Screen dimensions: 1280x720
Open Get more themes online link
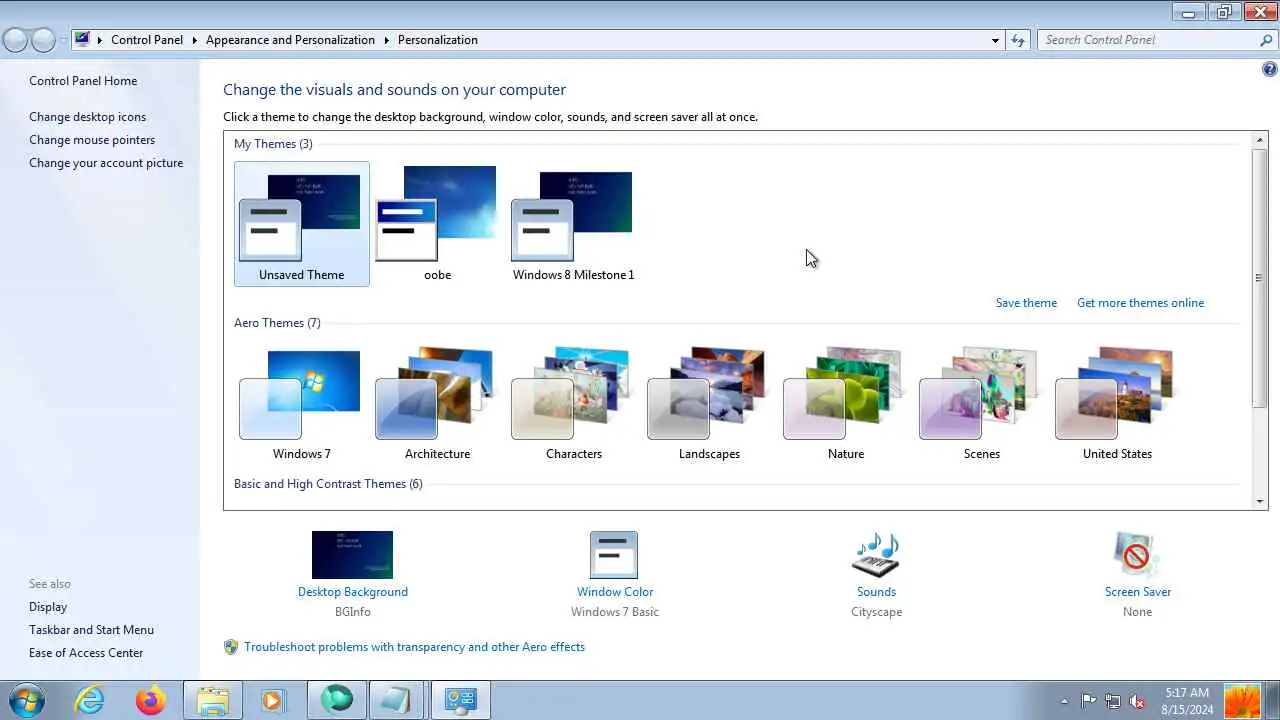pyautogui.click(x=1140, y=303)
